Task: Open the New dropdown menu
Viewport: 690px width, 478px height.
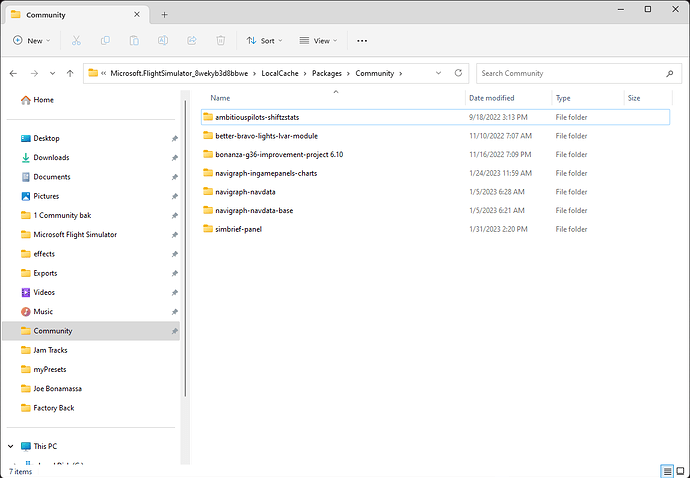Action: click(x=30, y=41)
